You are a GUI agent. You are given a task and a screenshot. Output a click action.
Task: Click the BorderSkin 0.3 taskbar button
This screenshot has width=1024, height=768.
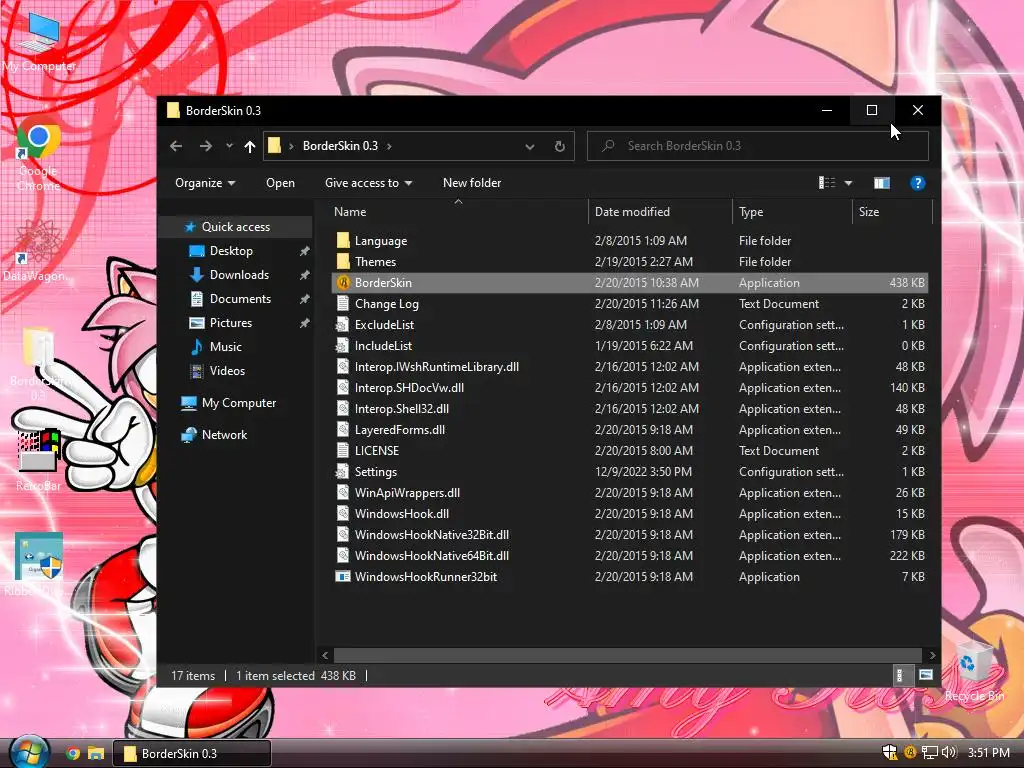pyautogui.click(x=192, y=754)
